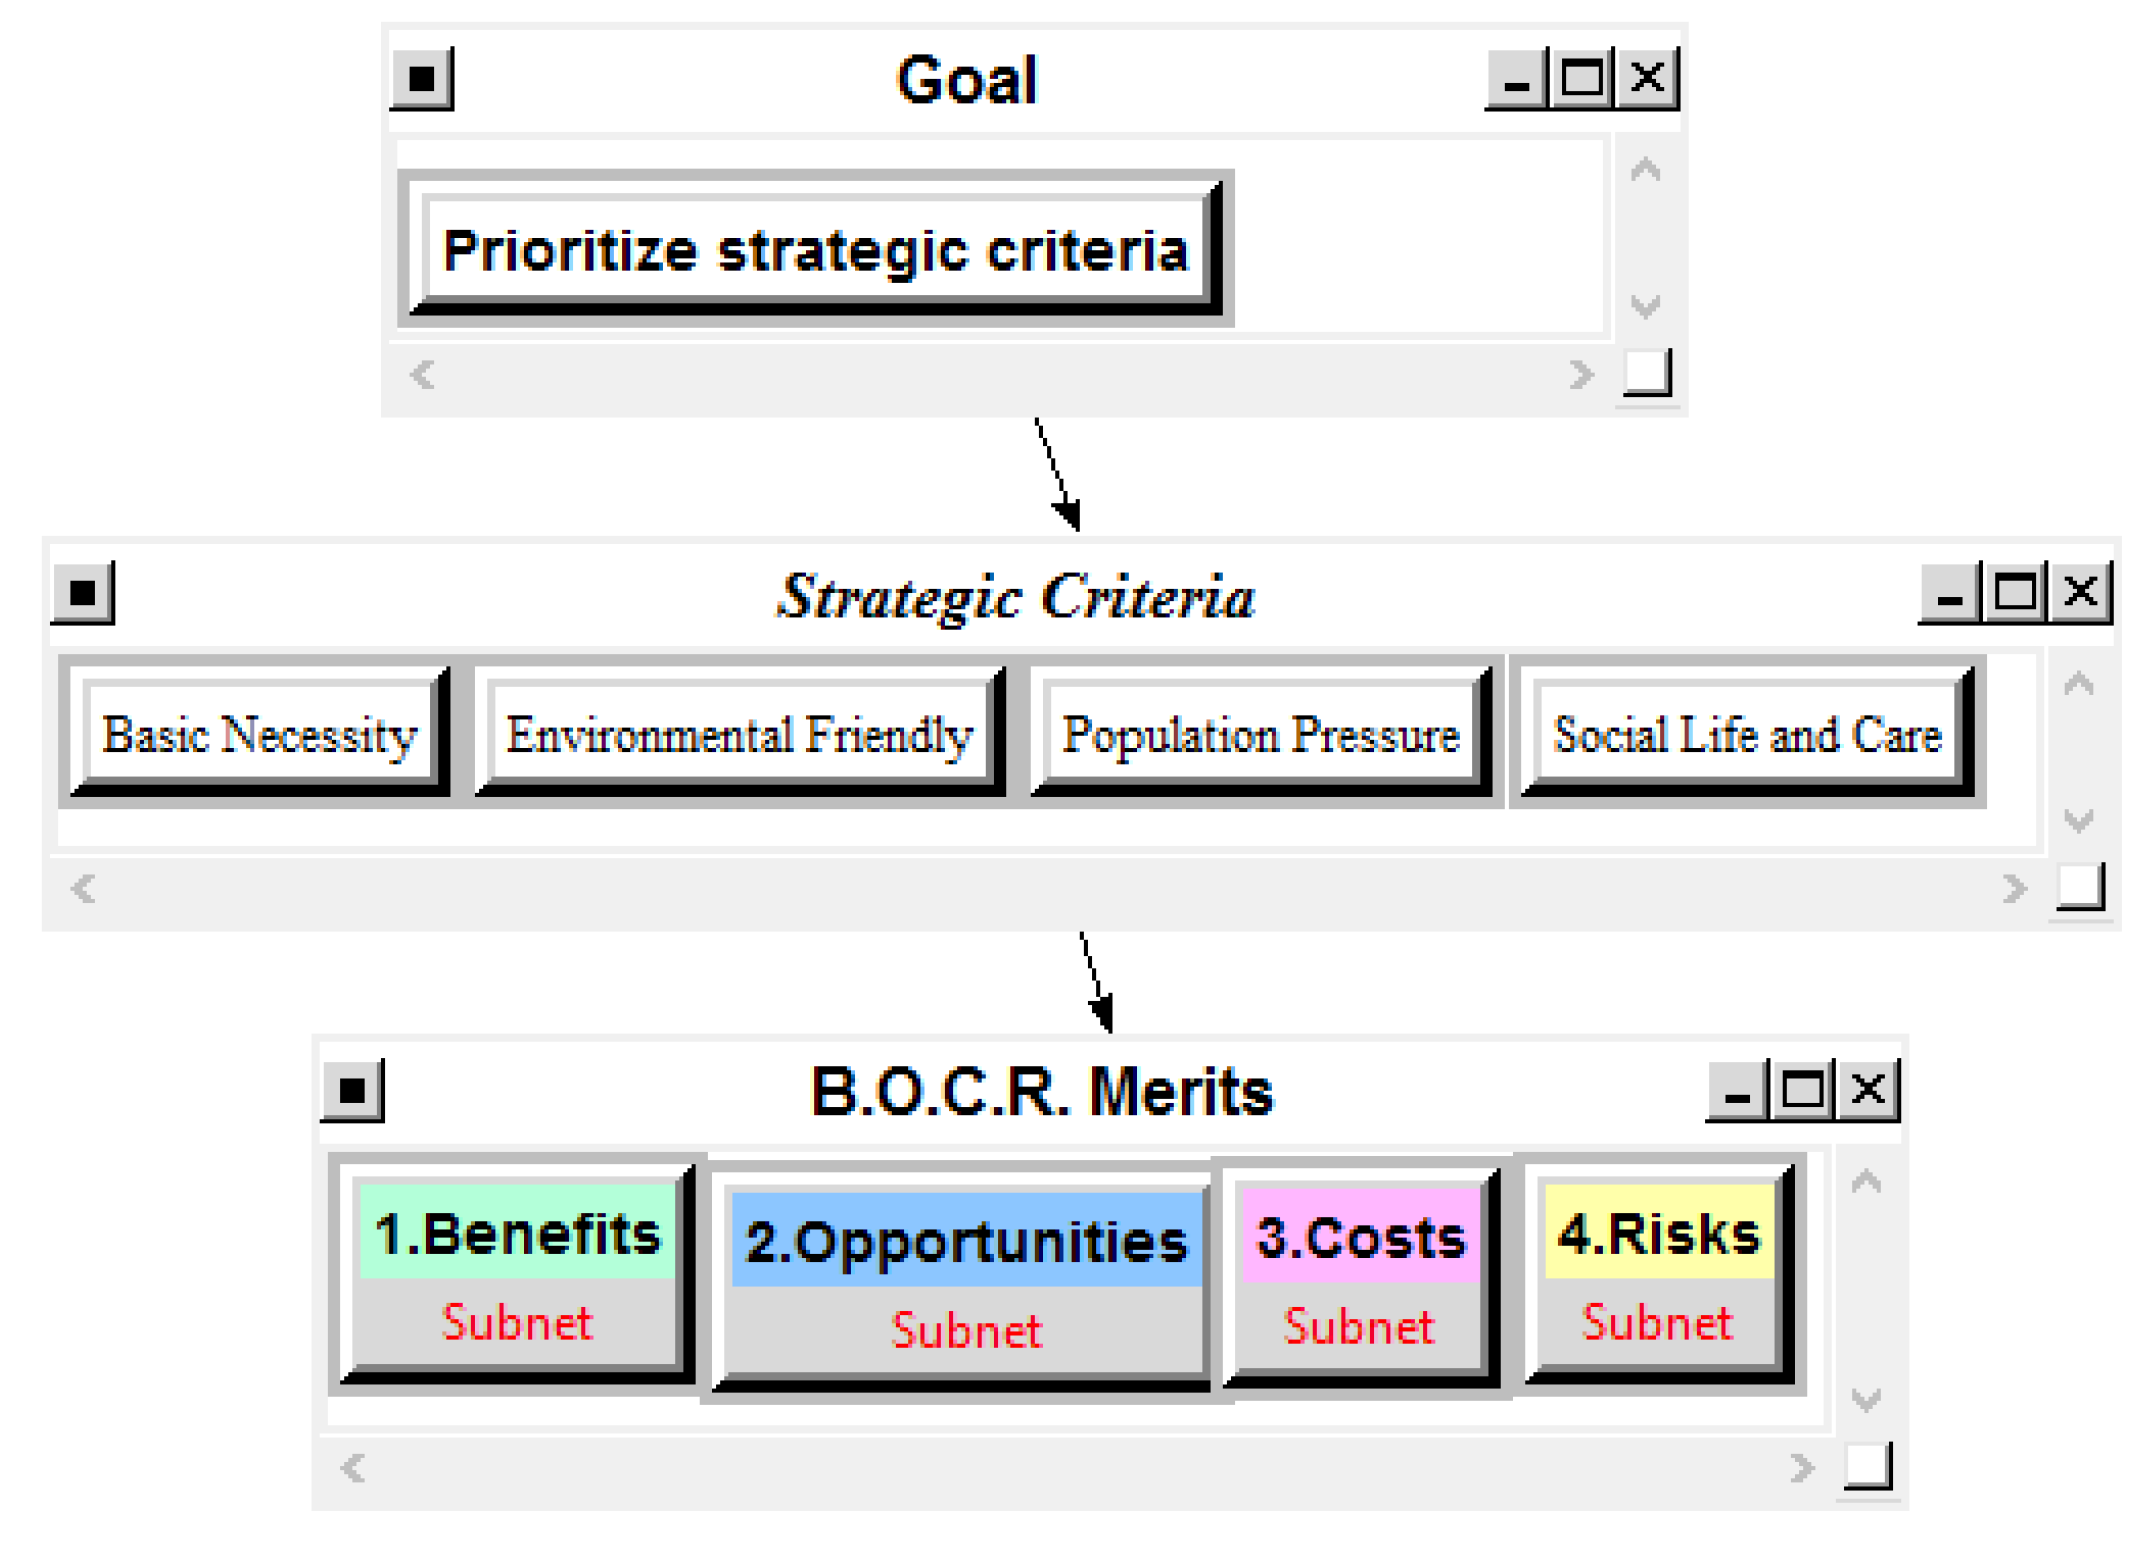Select the Prioritize strategic criteria node
The image size is (2152, 1554).
(x=815, y=250)
